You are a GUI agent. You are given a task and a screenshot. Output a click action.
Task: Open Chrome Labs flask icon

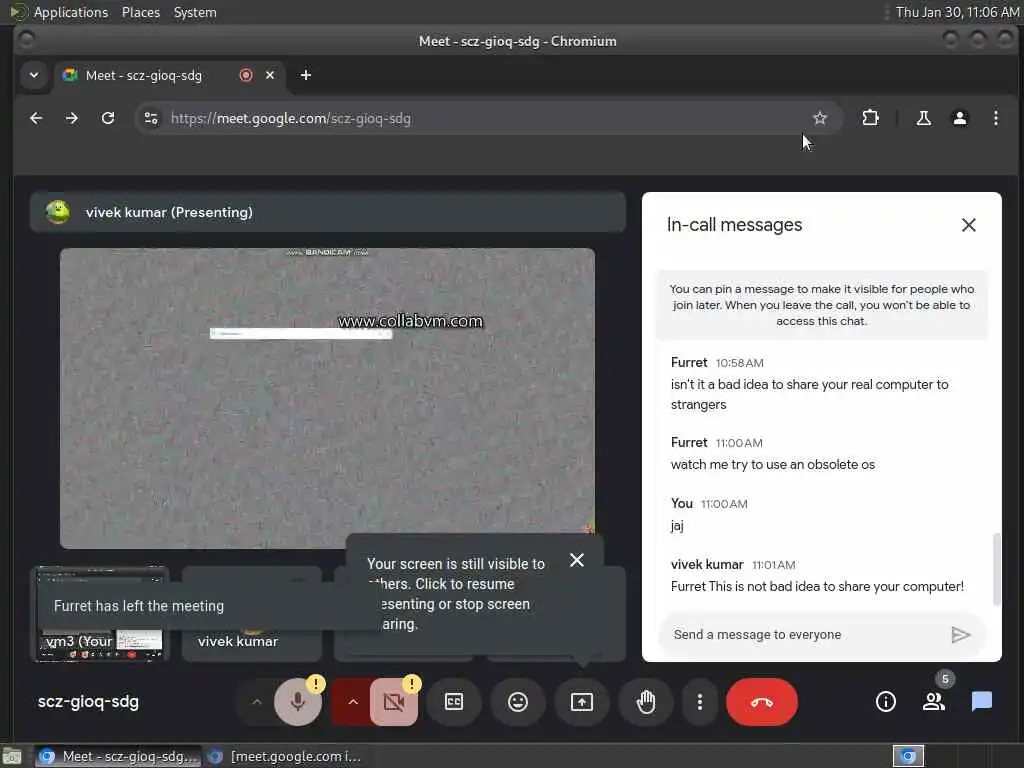tap(923, 118)
